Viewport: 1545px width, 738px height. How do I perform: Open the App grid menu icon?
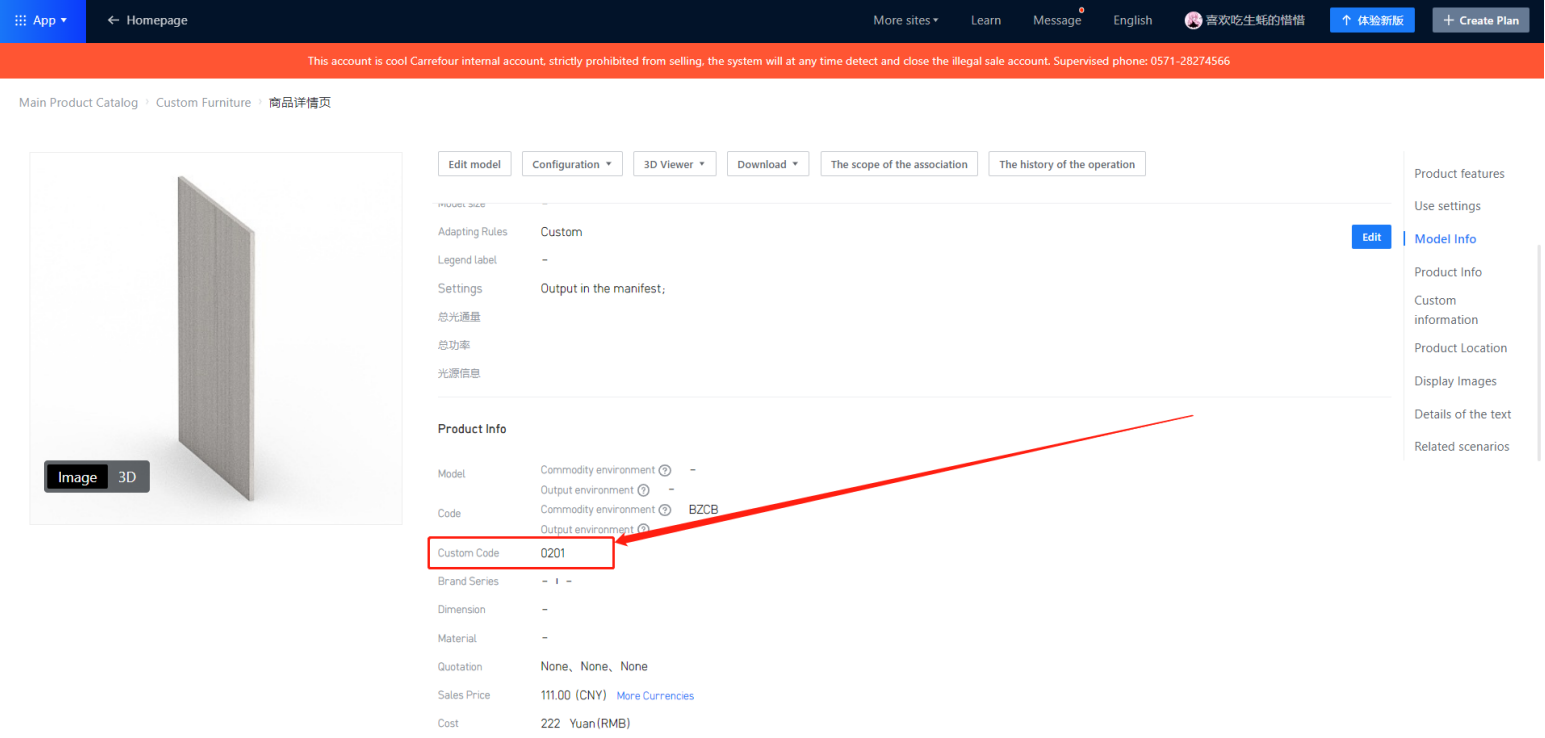coord(20,20)
